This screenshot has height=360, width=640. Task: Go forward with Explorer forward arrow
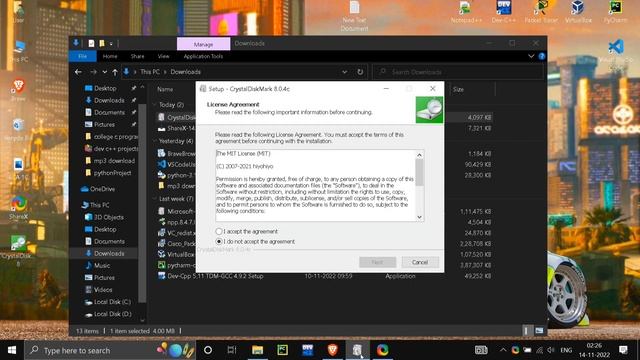(93, 72)
